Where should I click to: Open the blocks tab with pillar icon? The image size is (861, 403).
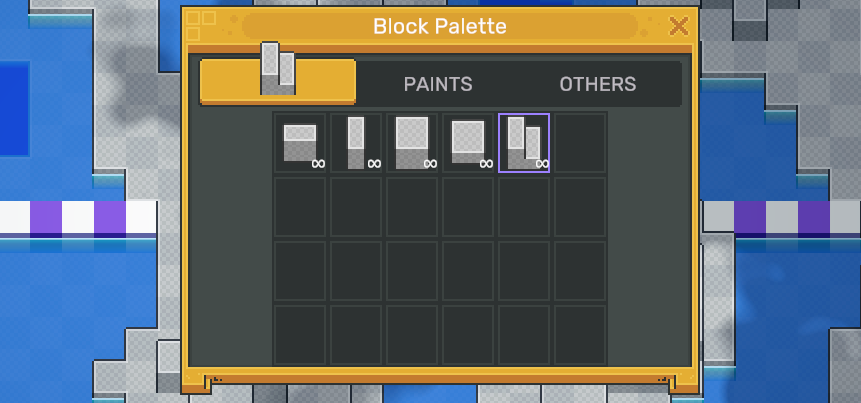(x=278, y=82)
